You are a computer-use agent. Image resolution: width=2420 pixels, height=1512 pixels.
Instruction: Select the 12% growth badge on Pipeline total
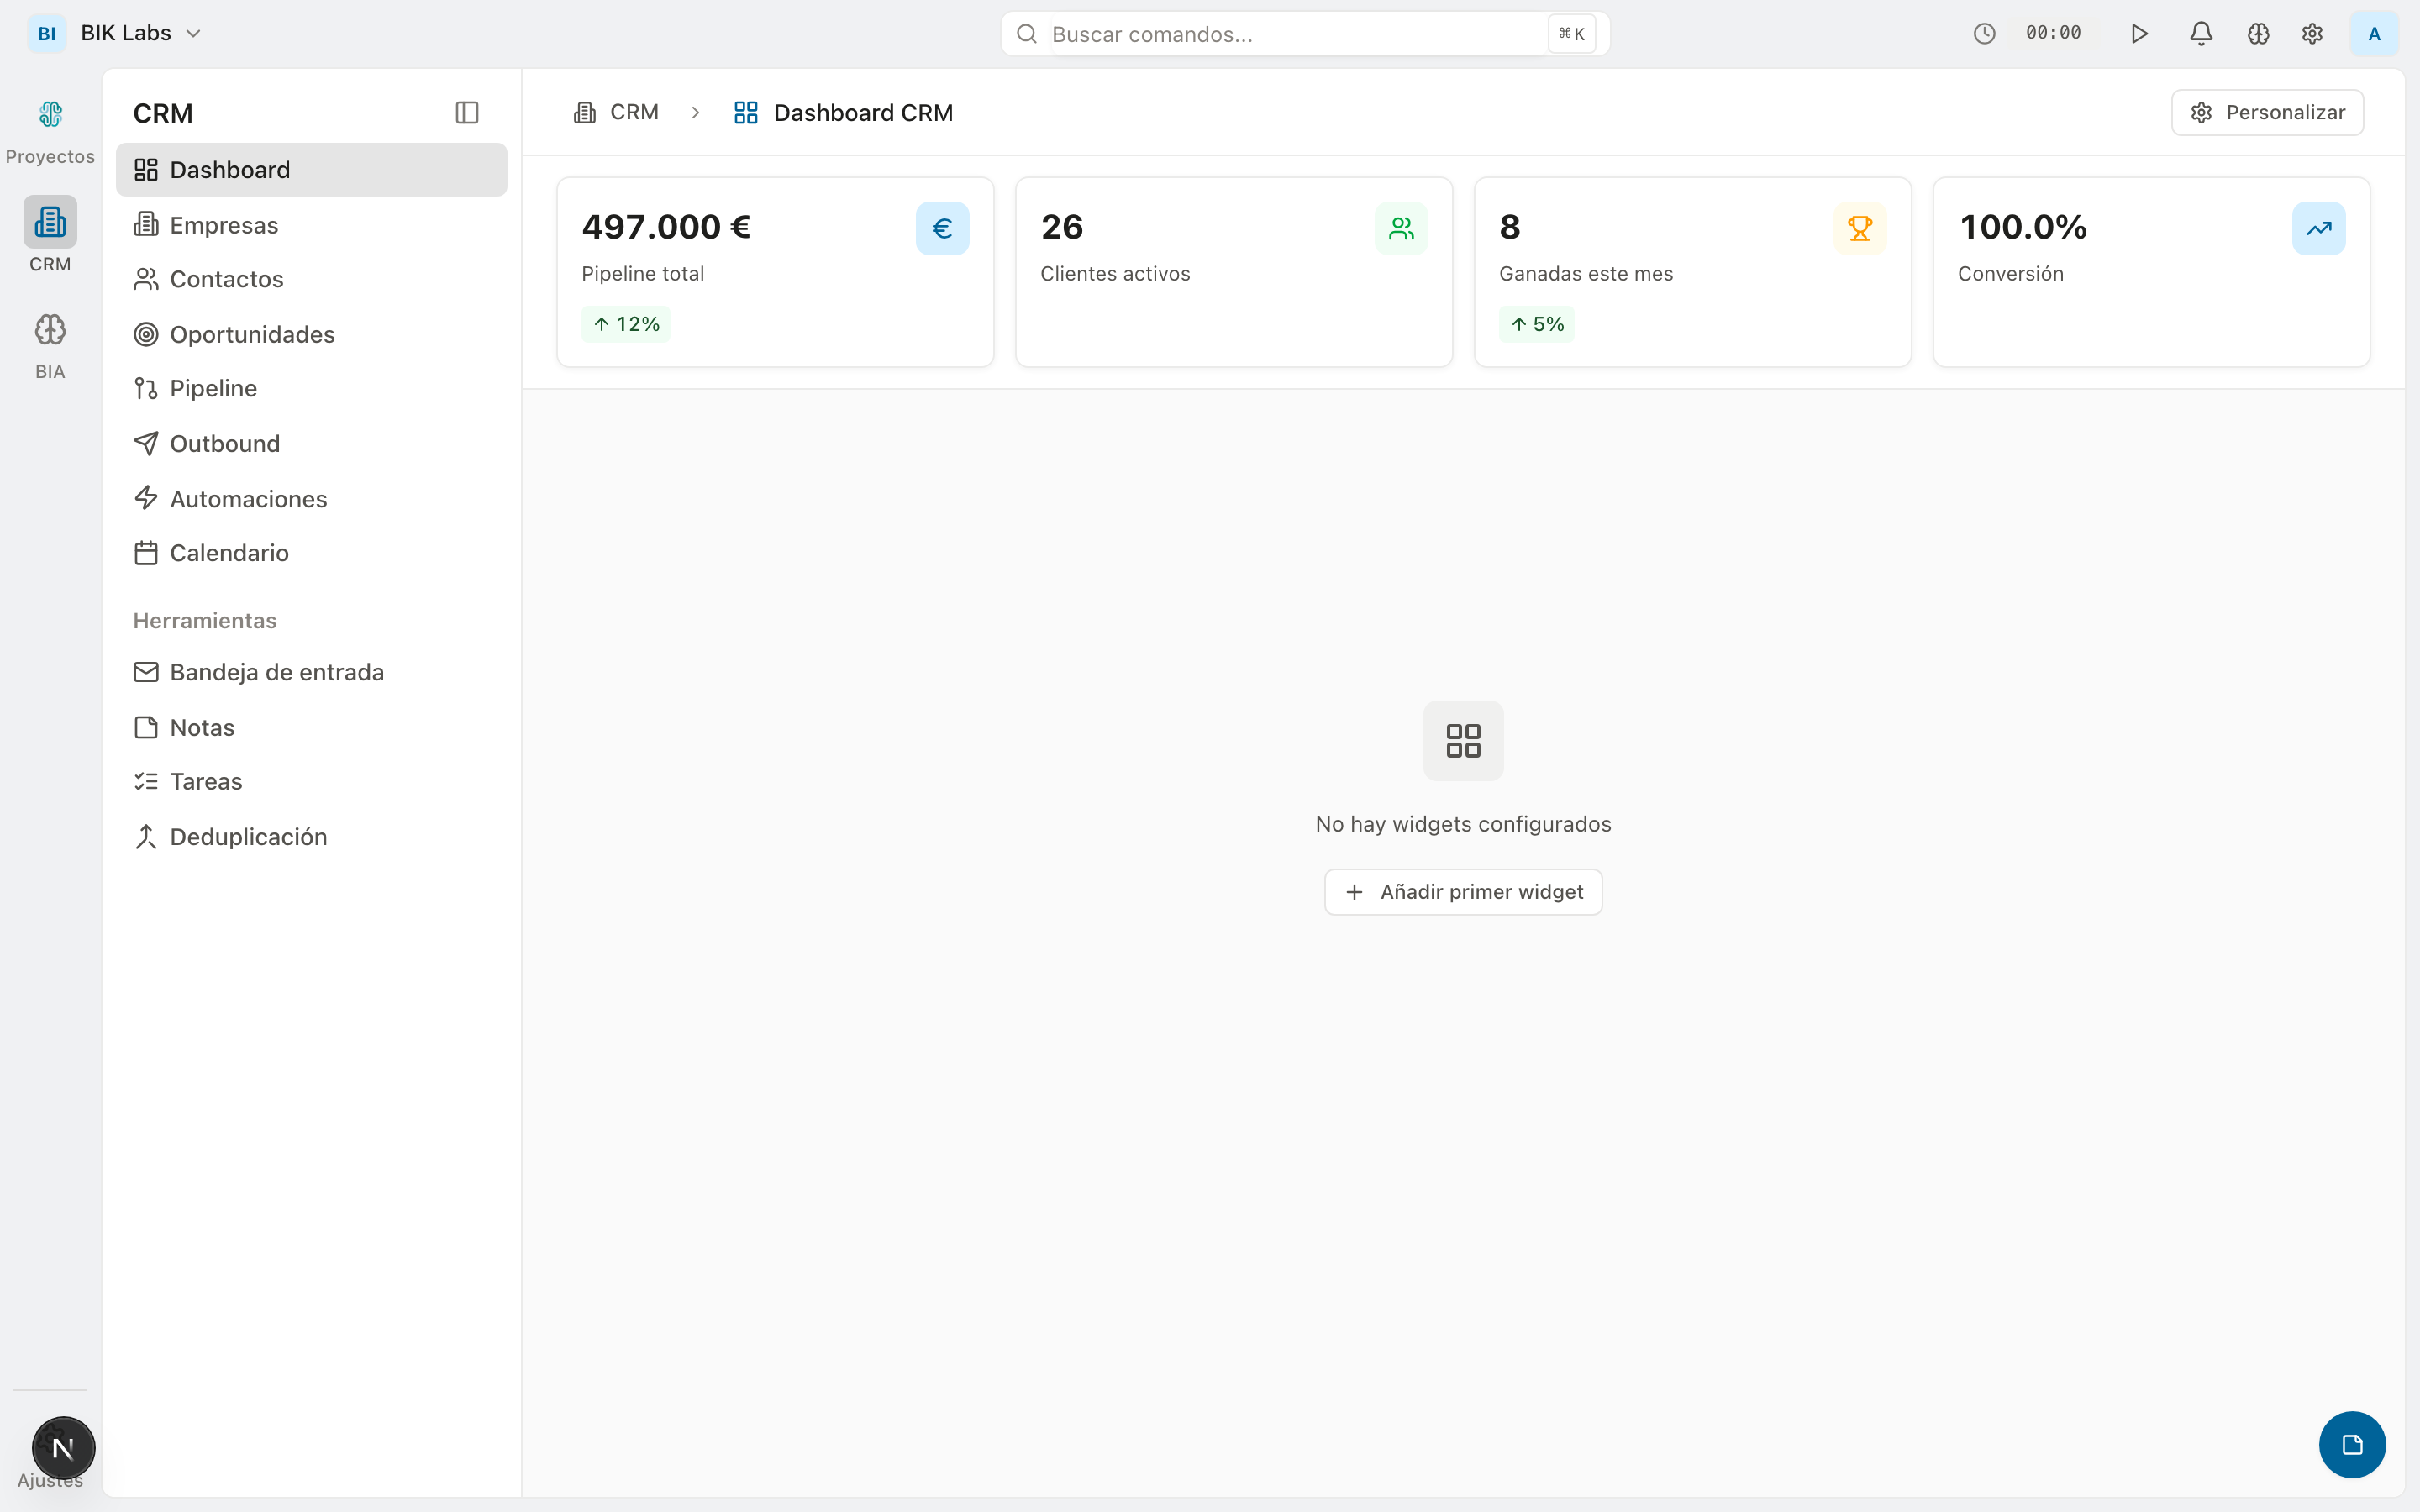click(625, 323)
